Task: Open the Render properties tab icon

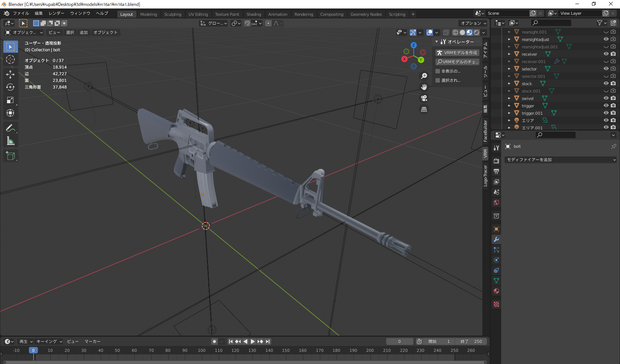Action: [x=496, y=161]
